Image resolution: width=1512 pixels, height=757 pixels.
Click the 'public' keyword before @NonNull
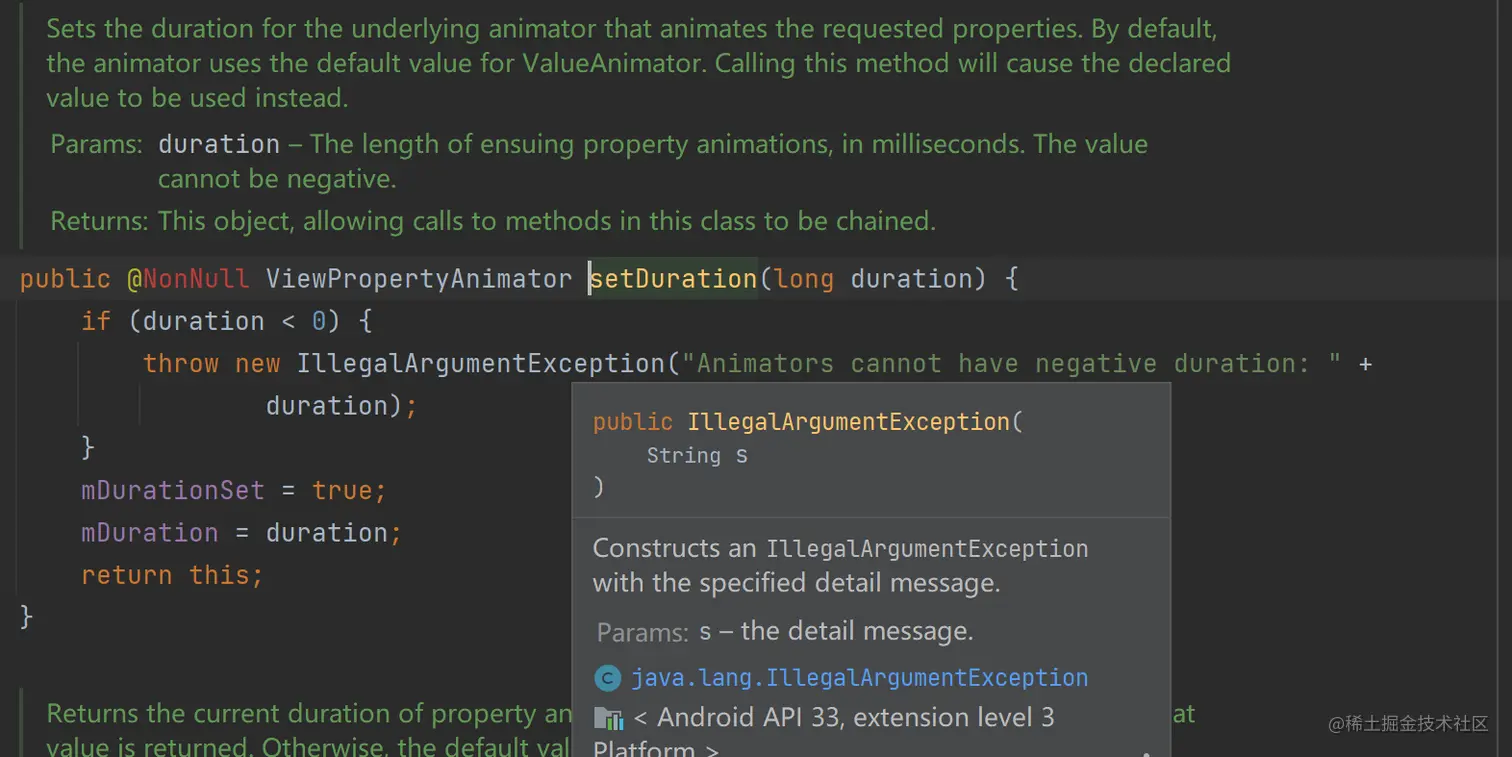tap(65, 278)
